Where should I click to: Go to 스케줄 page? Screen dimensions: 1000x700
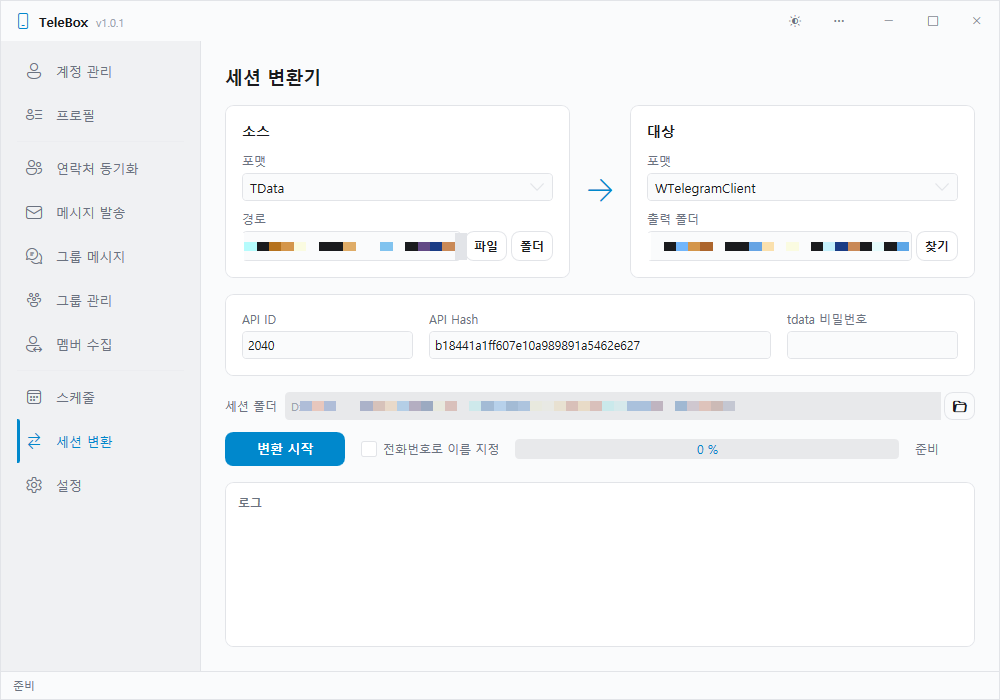pos(101,397)
